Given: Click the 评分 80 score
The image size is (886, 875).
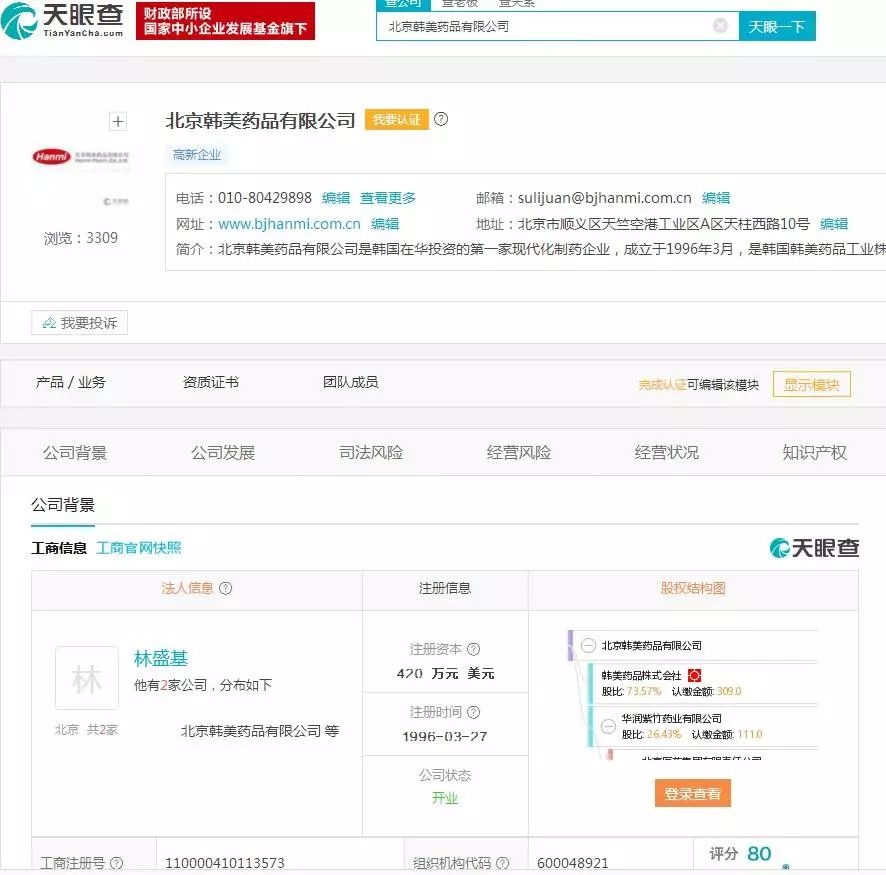Looking at the screenshot, I should pyautogui.click(x=740, y=854).
